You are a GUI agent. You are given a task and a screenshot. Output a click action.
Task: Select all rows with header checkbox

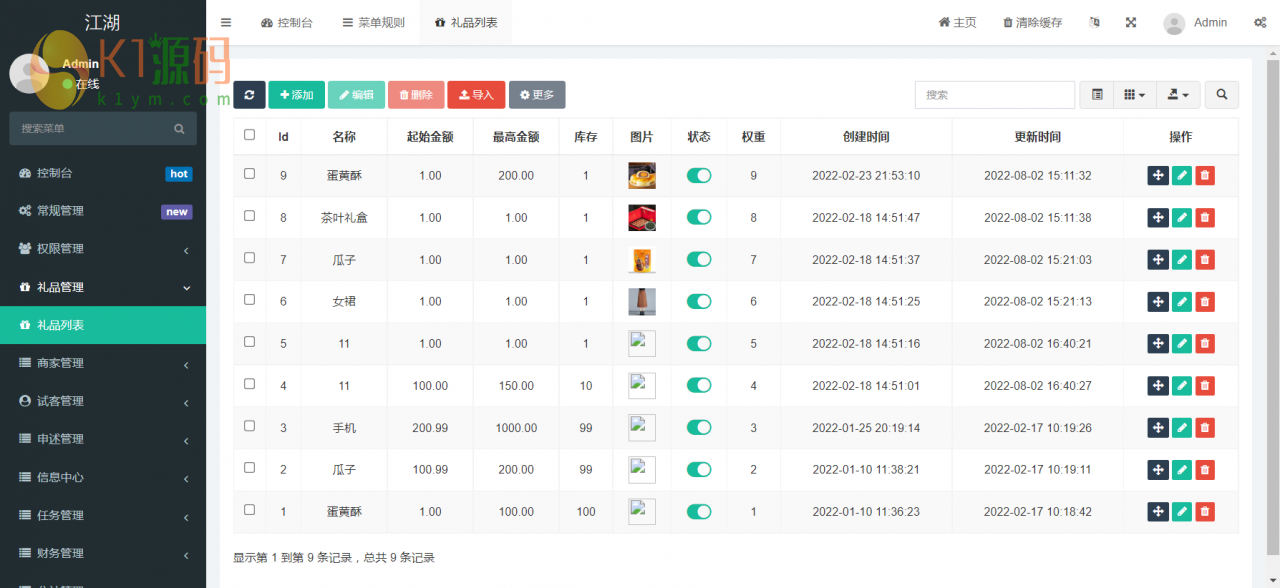click(250, 135)
